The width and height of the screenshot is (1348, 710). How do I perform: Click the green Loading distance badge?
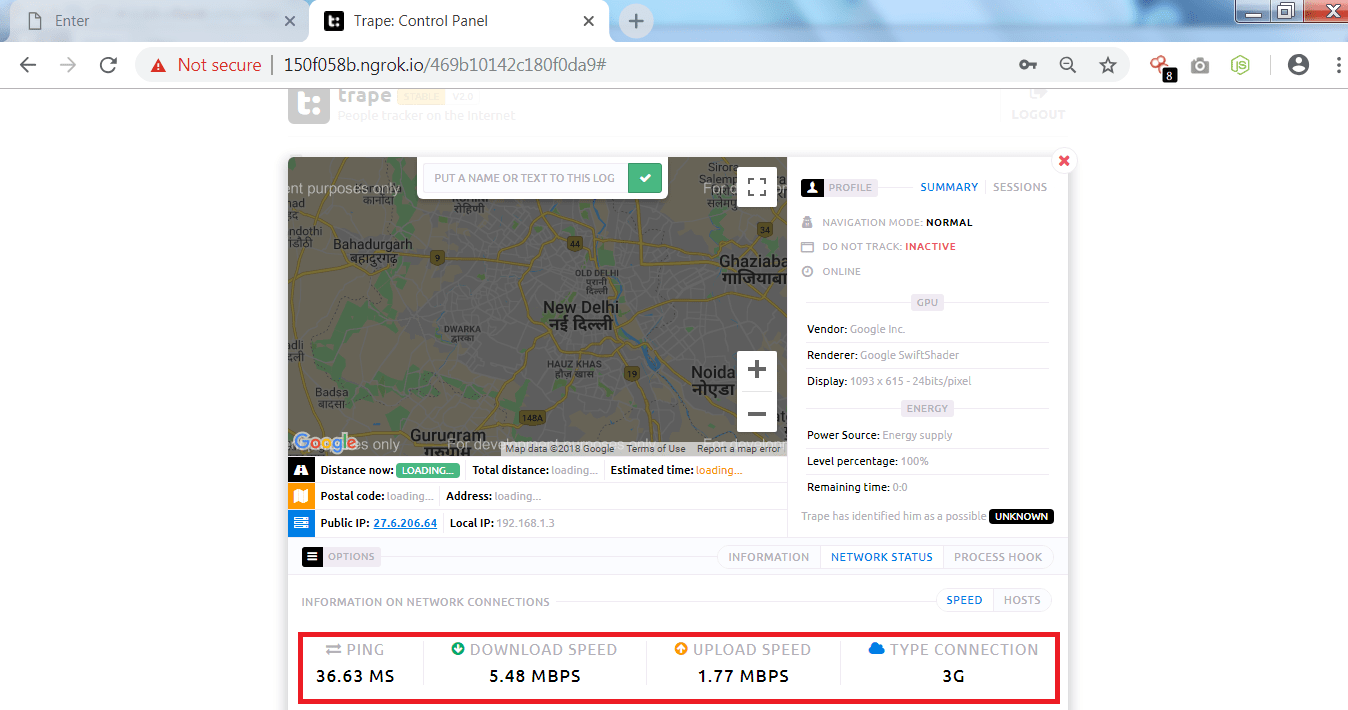(429, 470)
